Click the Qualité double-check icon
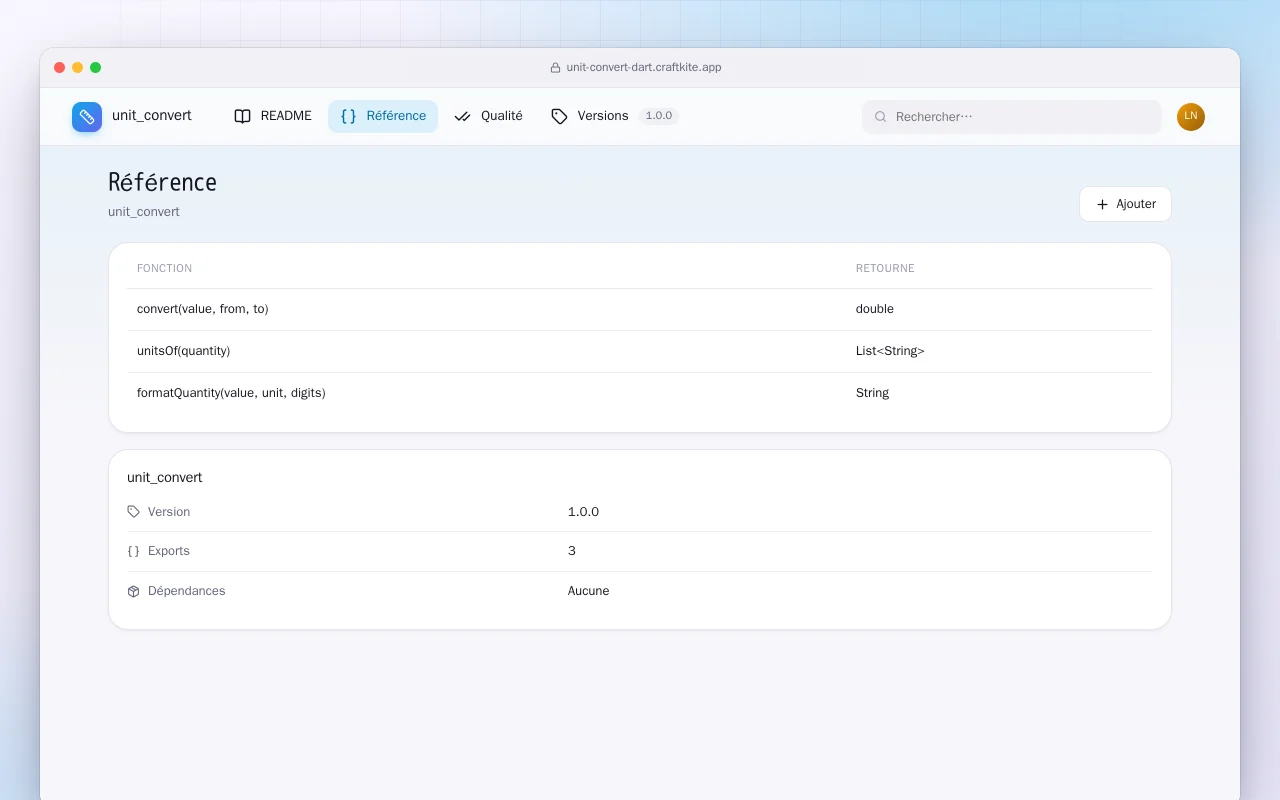The width and height of the screenshot is (1280, 800). 462,116
